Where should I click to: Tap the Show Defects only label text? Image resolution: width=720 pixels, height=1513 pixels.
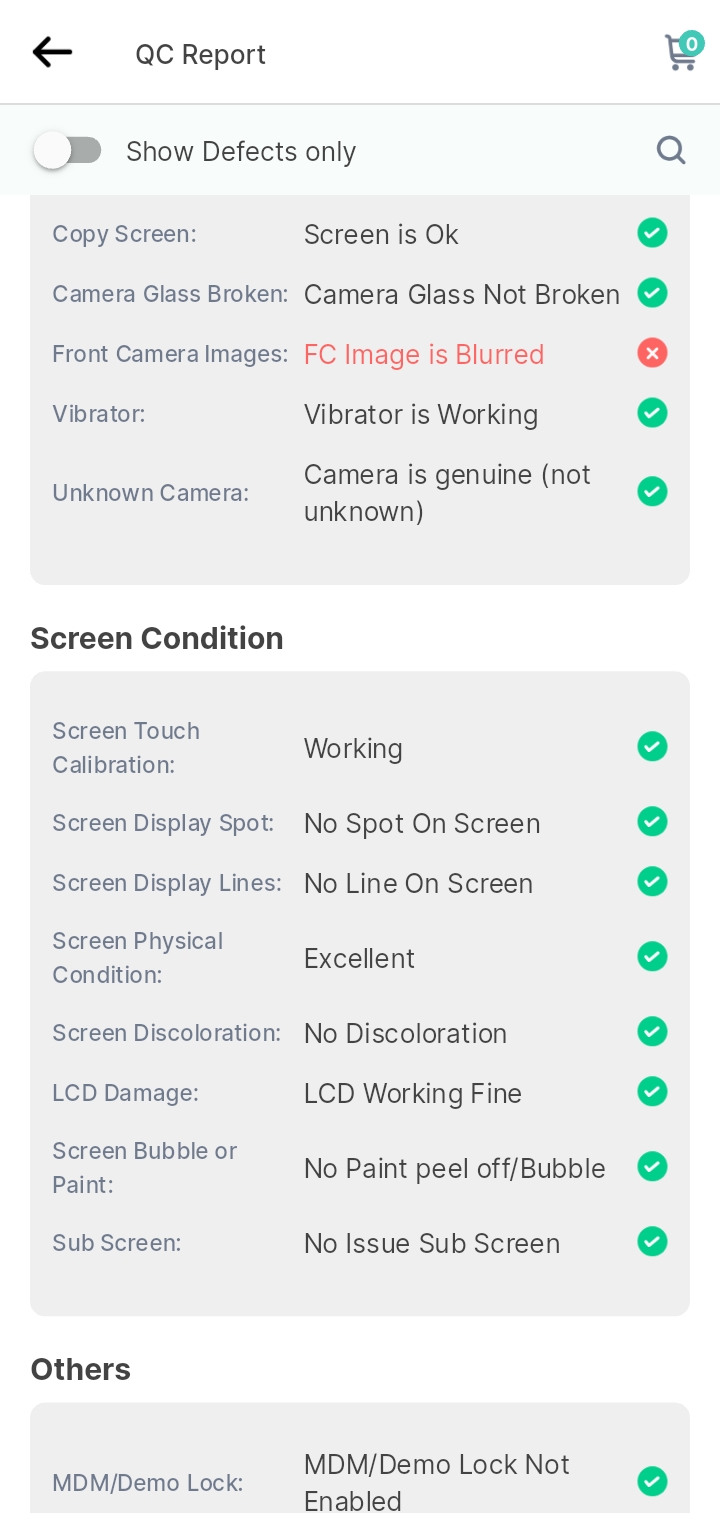coord(241,152)
